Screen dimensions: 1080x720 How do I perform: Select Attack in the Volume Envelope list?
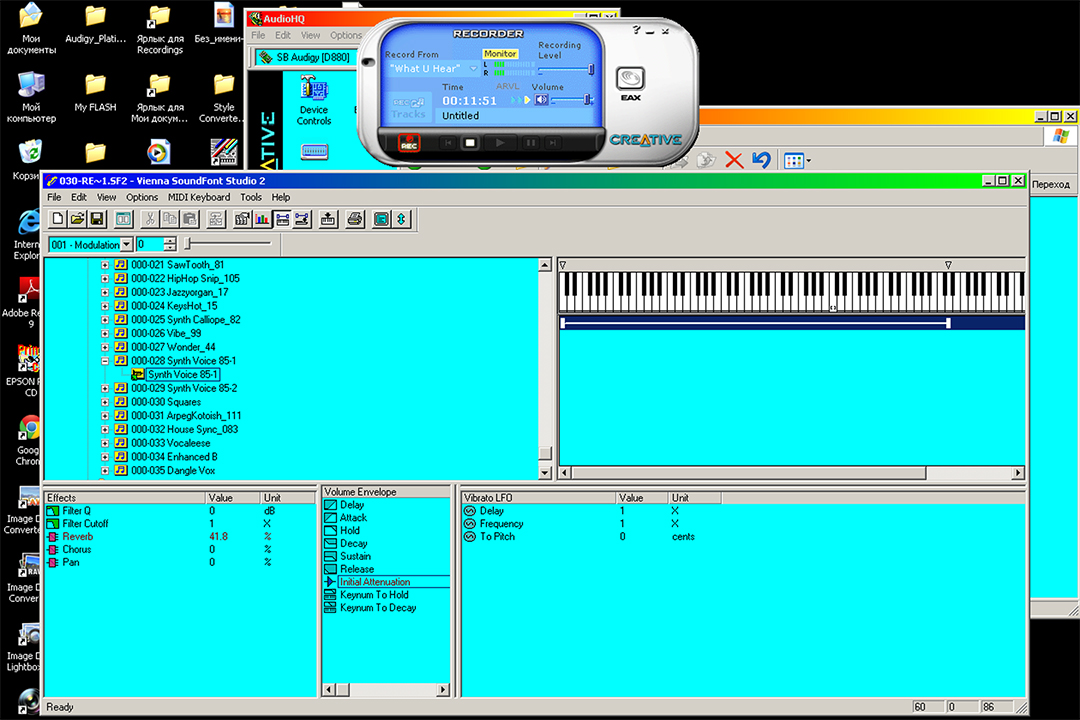point(353,518)
